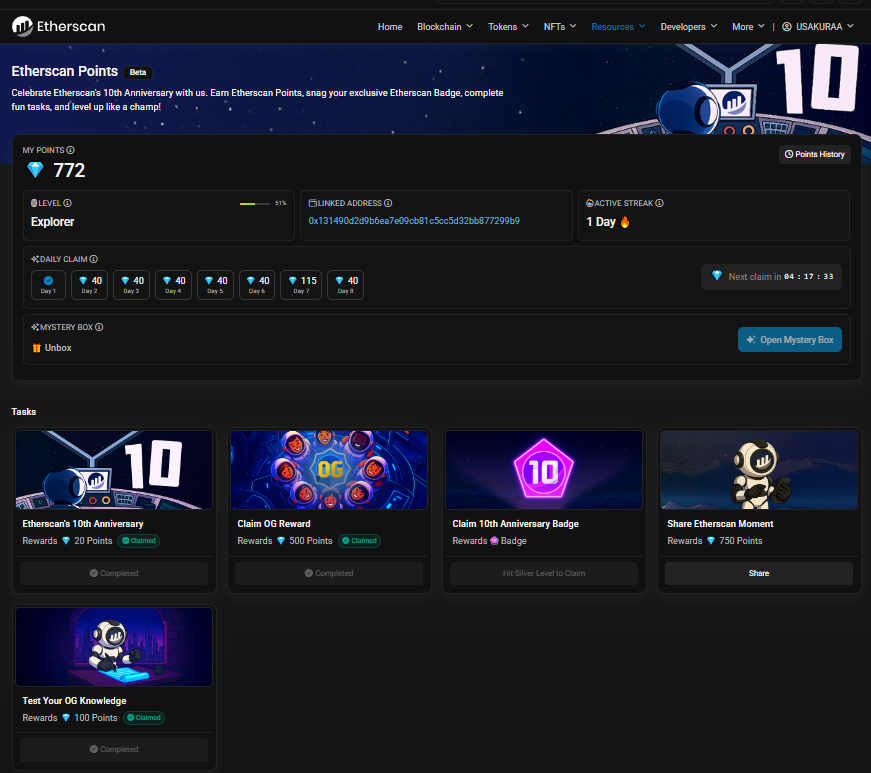Click the badge icon in 10th Anniversary Badge rewards

click(494, 541)
